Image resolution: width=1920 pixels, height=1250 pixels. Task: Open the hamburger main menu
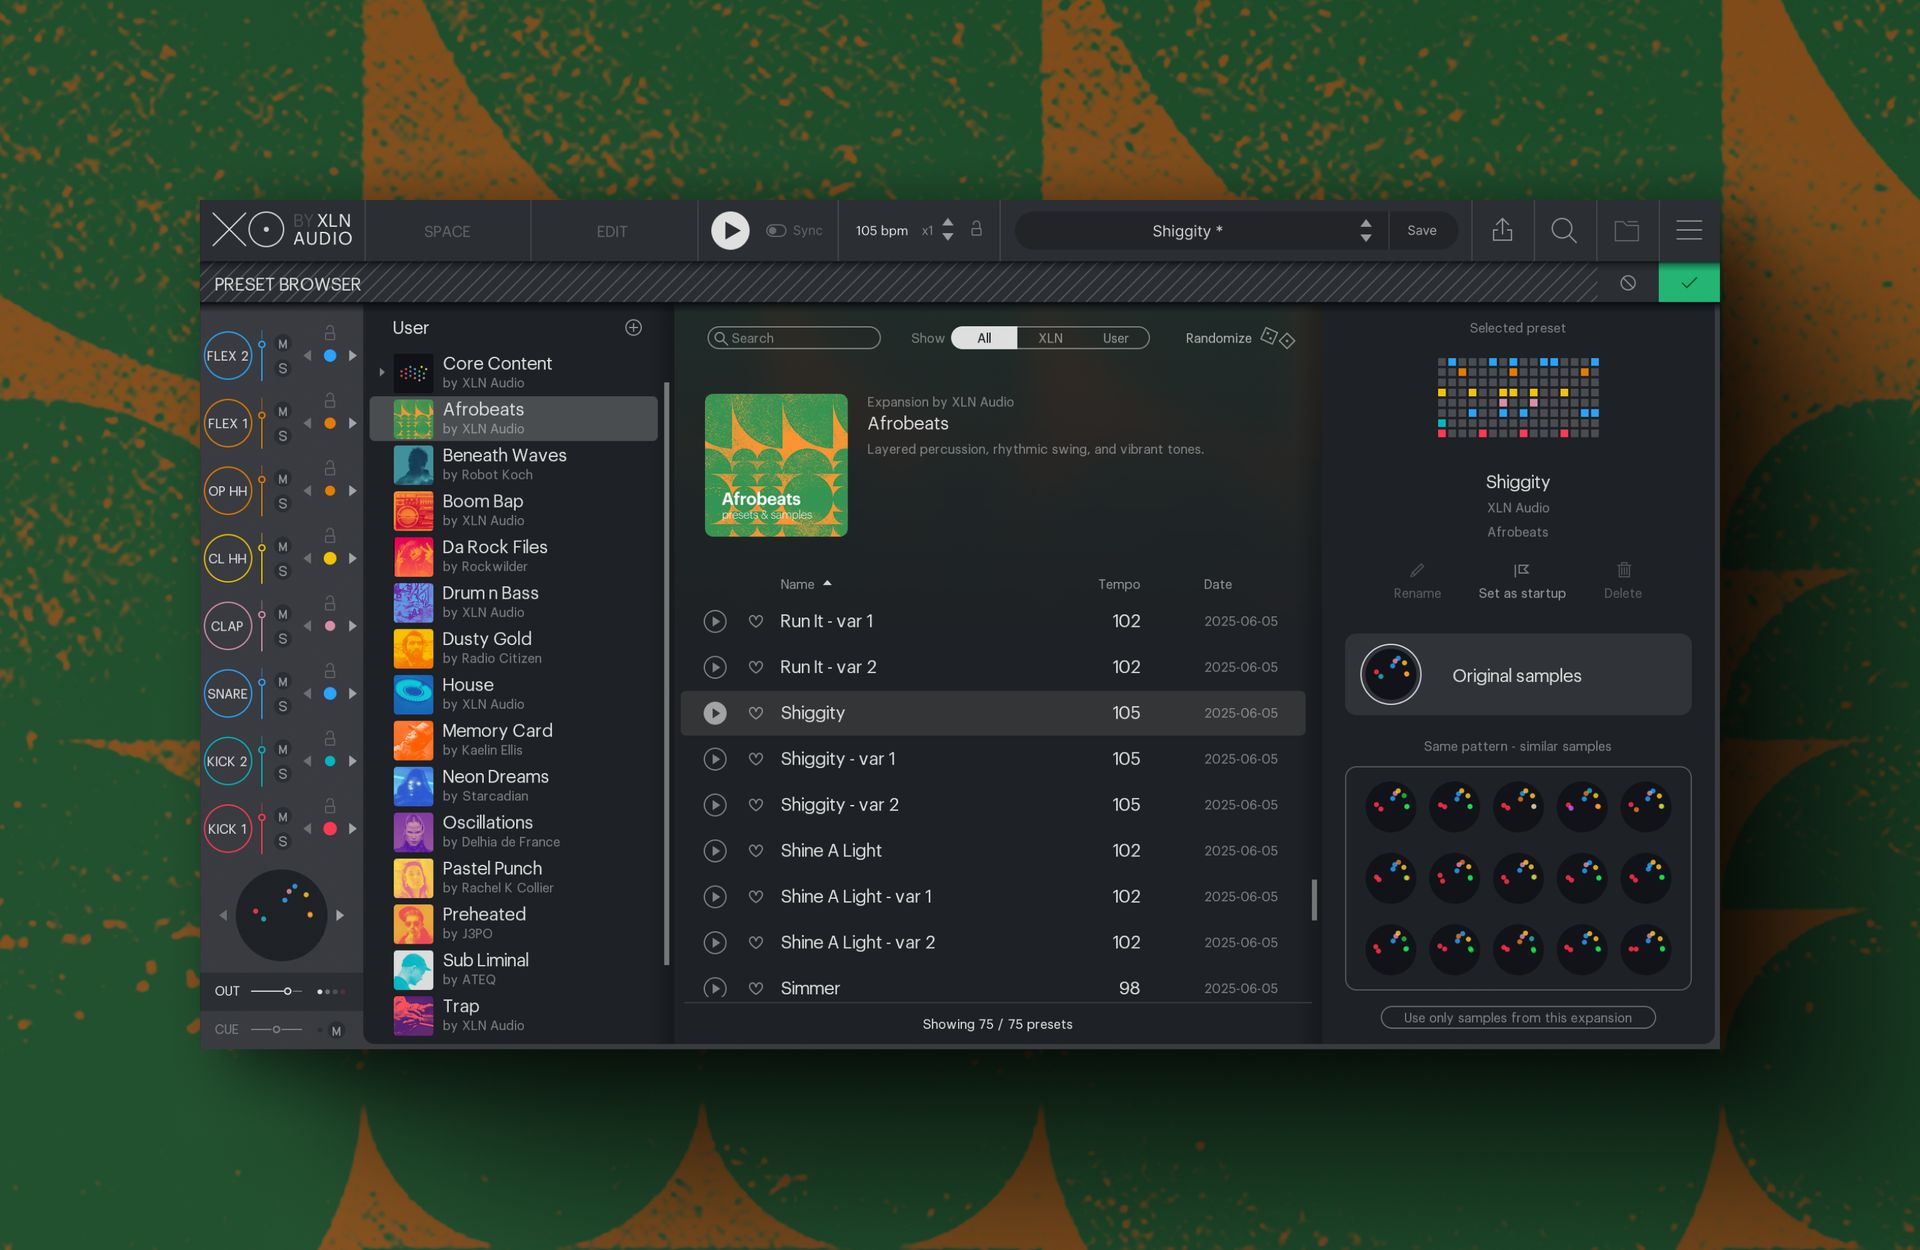[x=1689, y=231]
